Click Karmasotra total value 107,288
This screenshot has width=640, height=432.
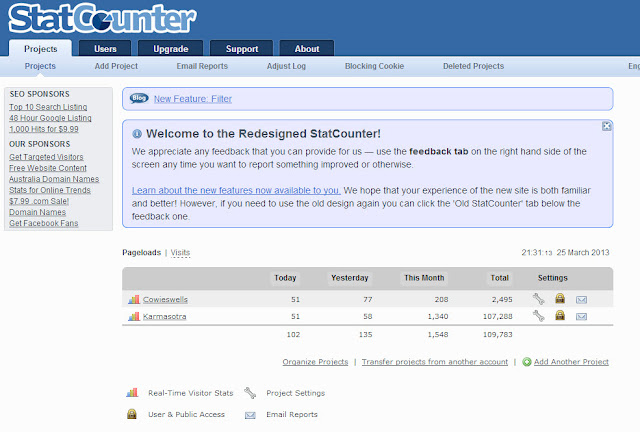point(498,316)
